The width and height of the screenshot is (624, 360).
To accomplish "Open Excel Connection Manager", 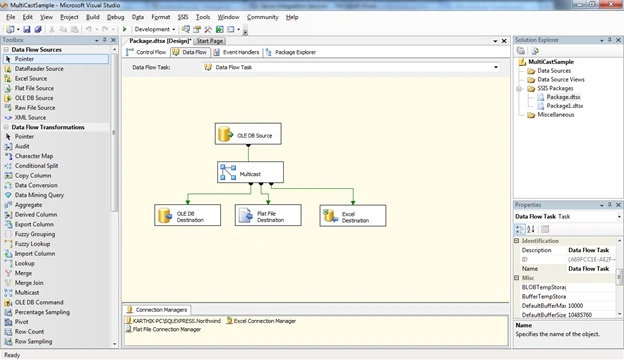I will pyautogui.click(x=261, y=321).
